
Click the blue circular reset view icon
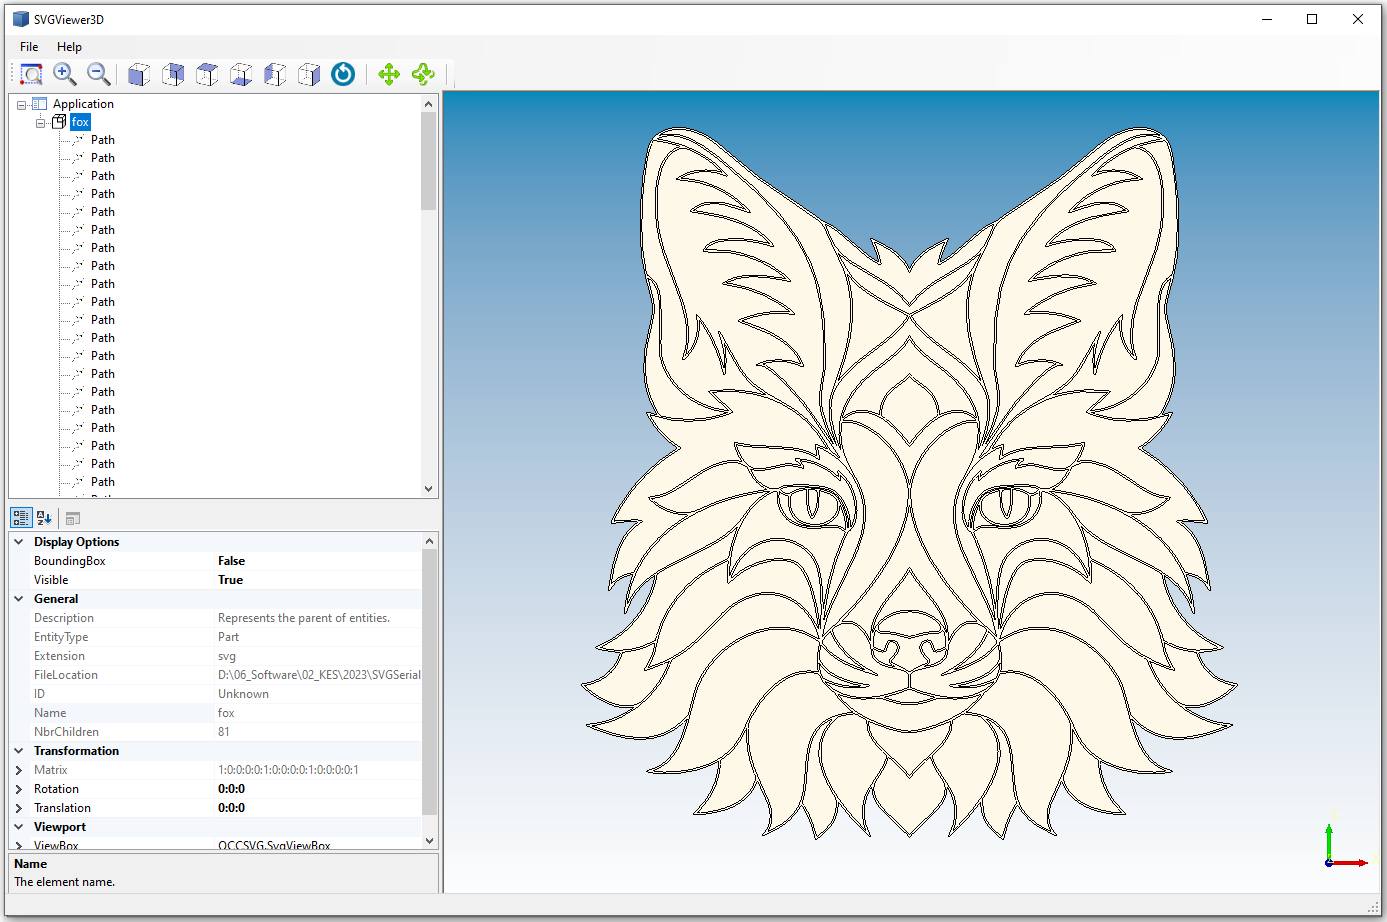[343, 74]
